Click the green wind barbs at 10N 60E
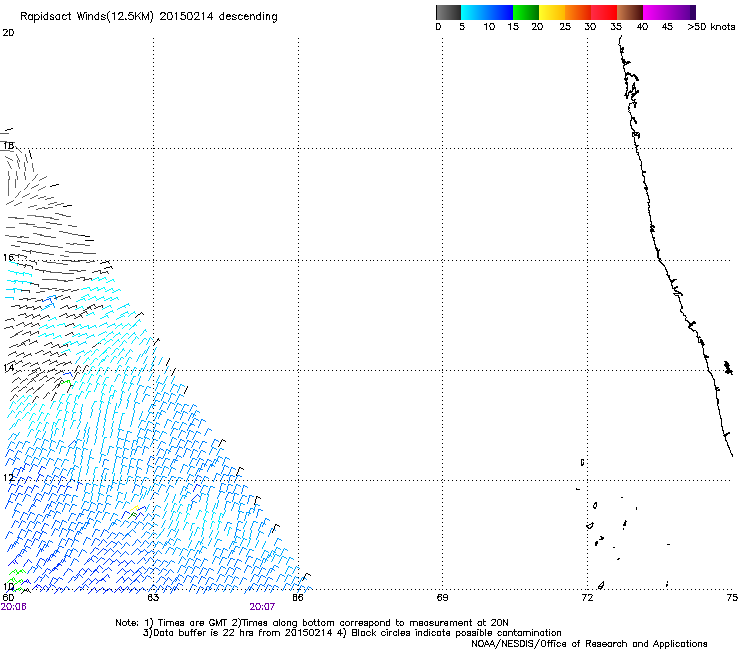 click(16, 580)
